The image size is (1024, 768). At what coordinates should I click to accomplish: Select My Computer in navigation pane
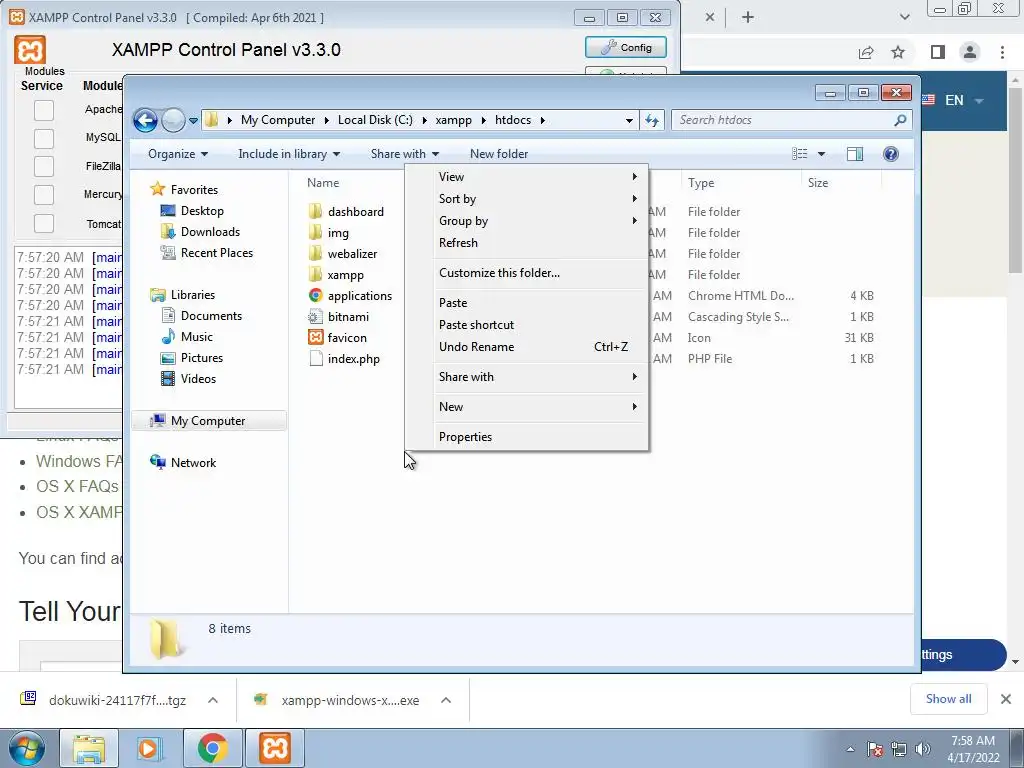pos(209,421)
